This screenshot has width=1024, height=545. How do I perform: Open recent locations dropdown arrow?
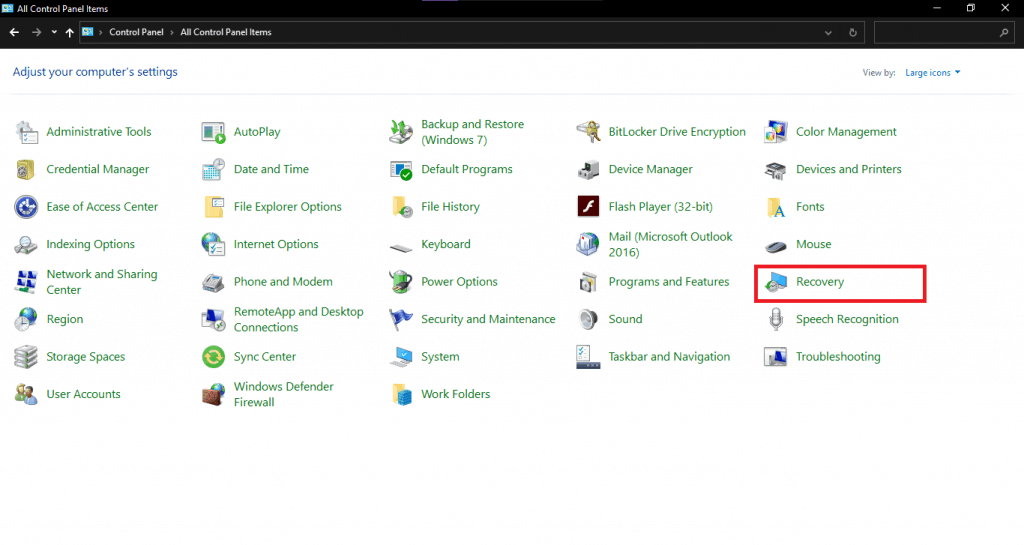pyautogui.click(x=54, y=32)
